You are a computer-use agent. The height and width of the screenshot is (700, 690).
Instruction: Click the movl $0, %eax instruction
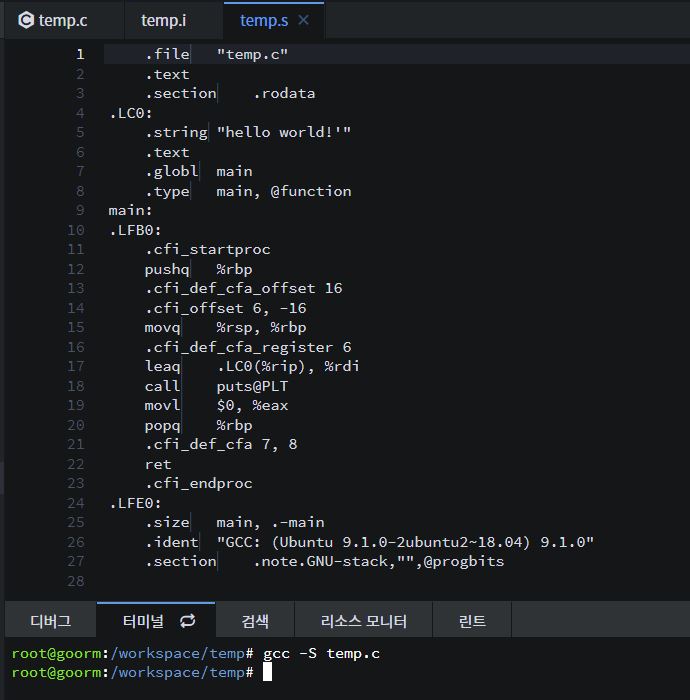click(216, 405)
